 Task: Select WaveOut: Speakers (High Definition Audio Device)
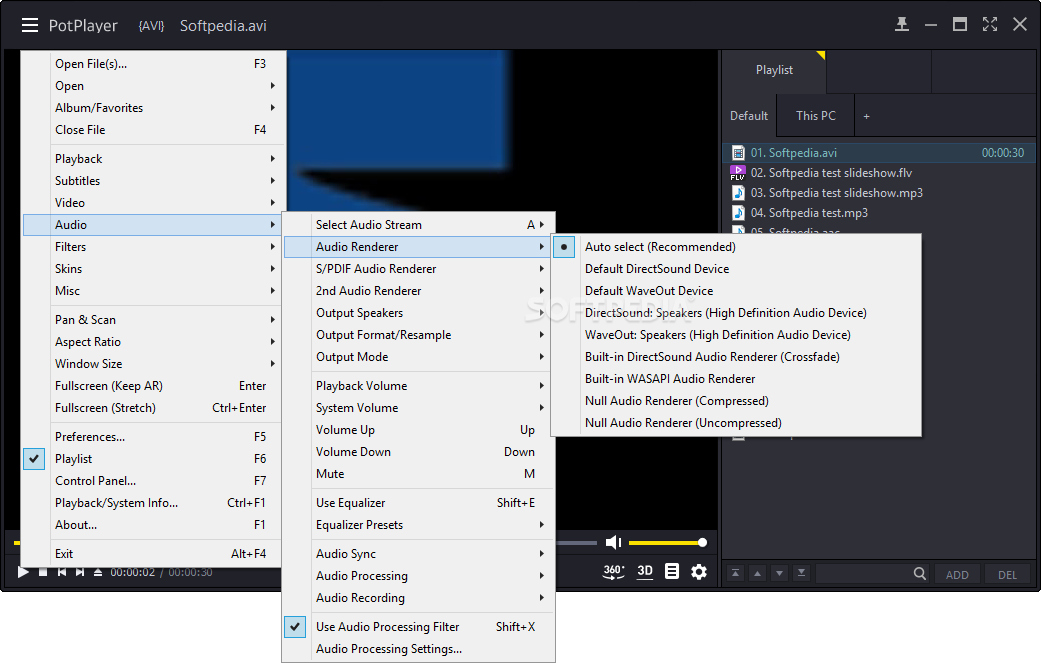coord(736,334)
